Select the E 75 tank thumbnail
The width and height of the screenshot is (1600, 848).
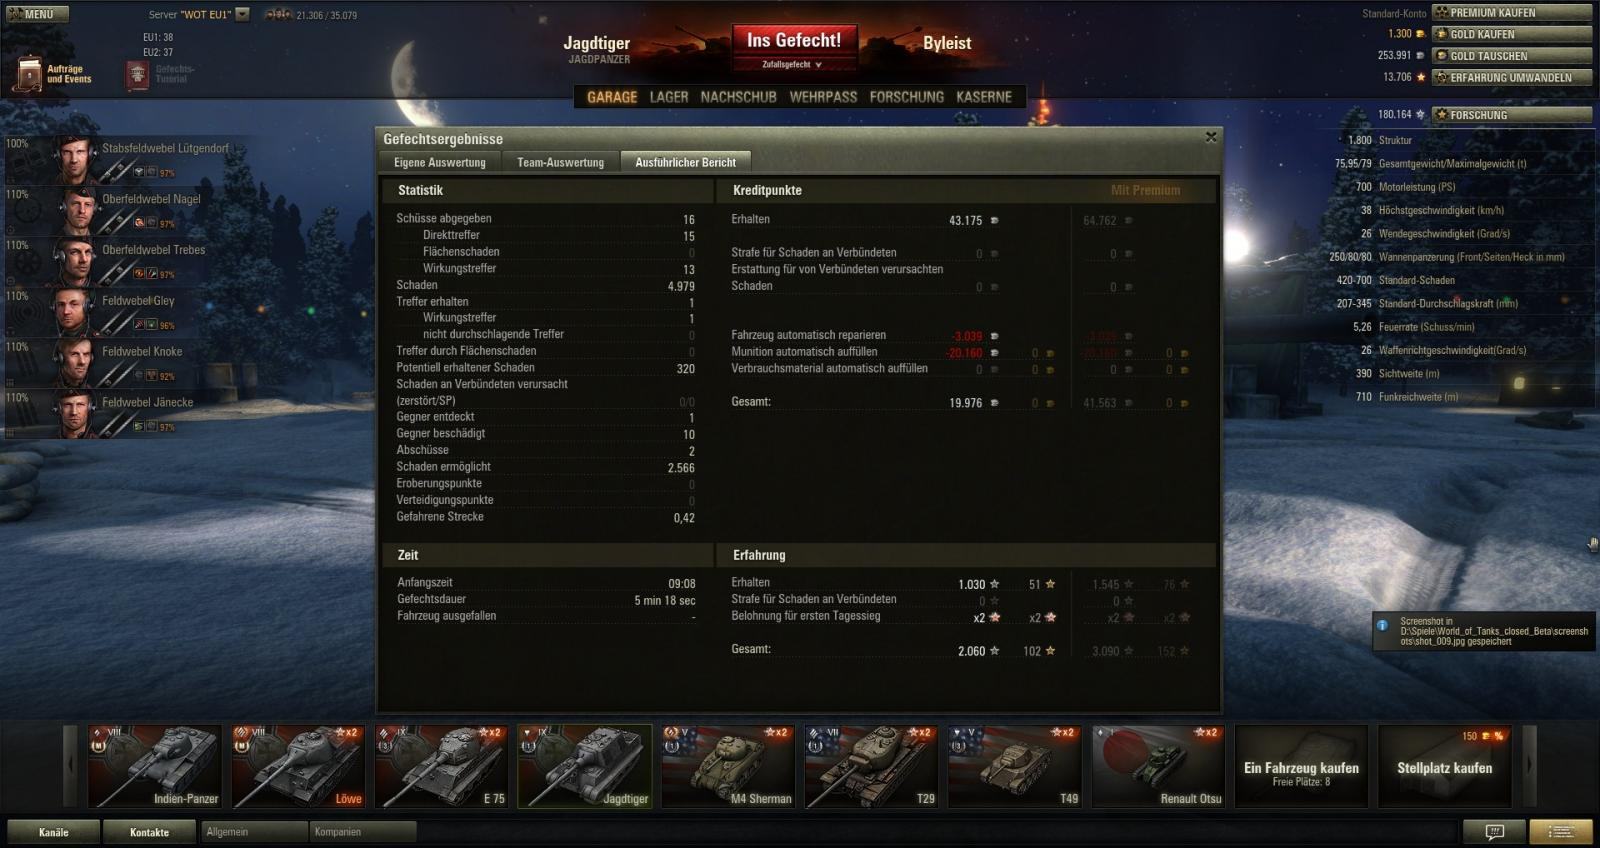(x=441, y=766)
